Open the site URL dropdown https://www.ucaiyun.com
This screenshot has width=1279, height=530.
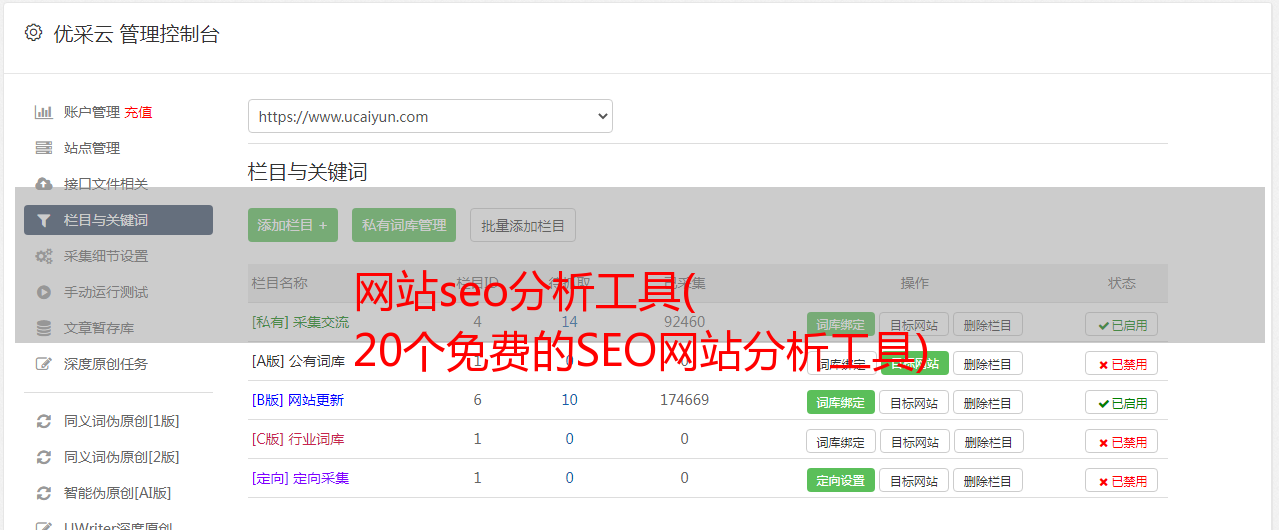[430, 116]
